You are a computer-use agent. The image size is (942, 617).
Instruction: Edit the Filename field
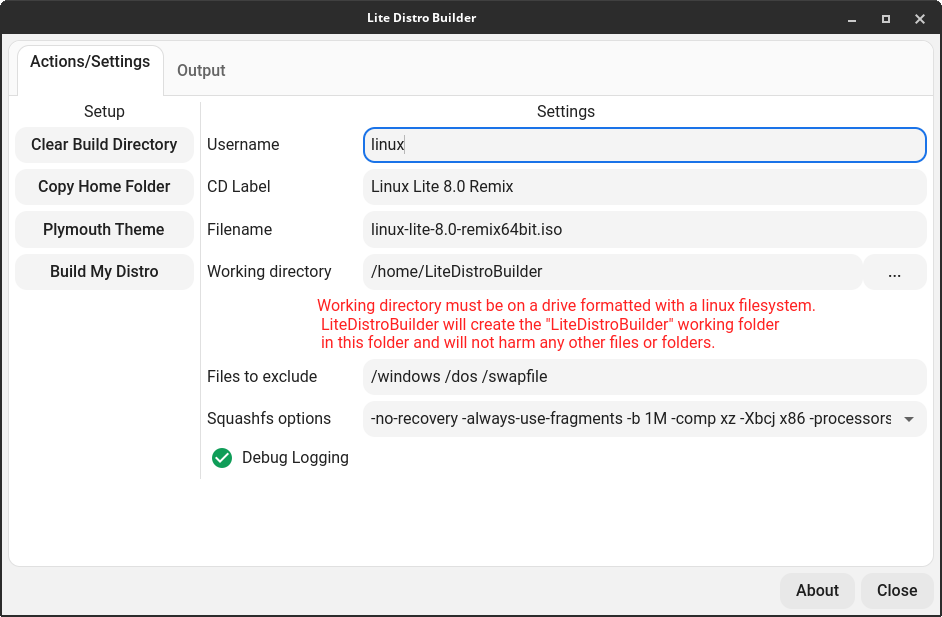(645, 229)
